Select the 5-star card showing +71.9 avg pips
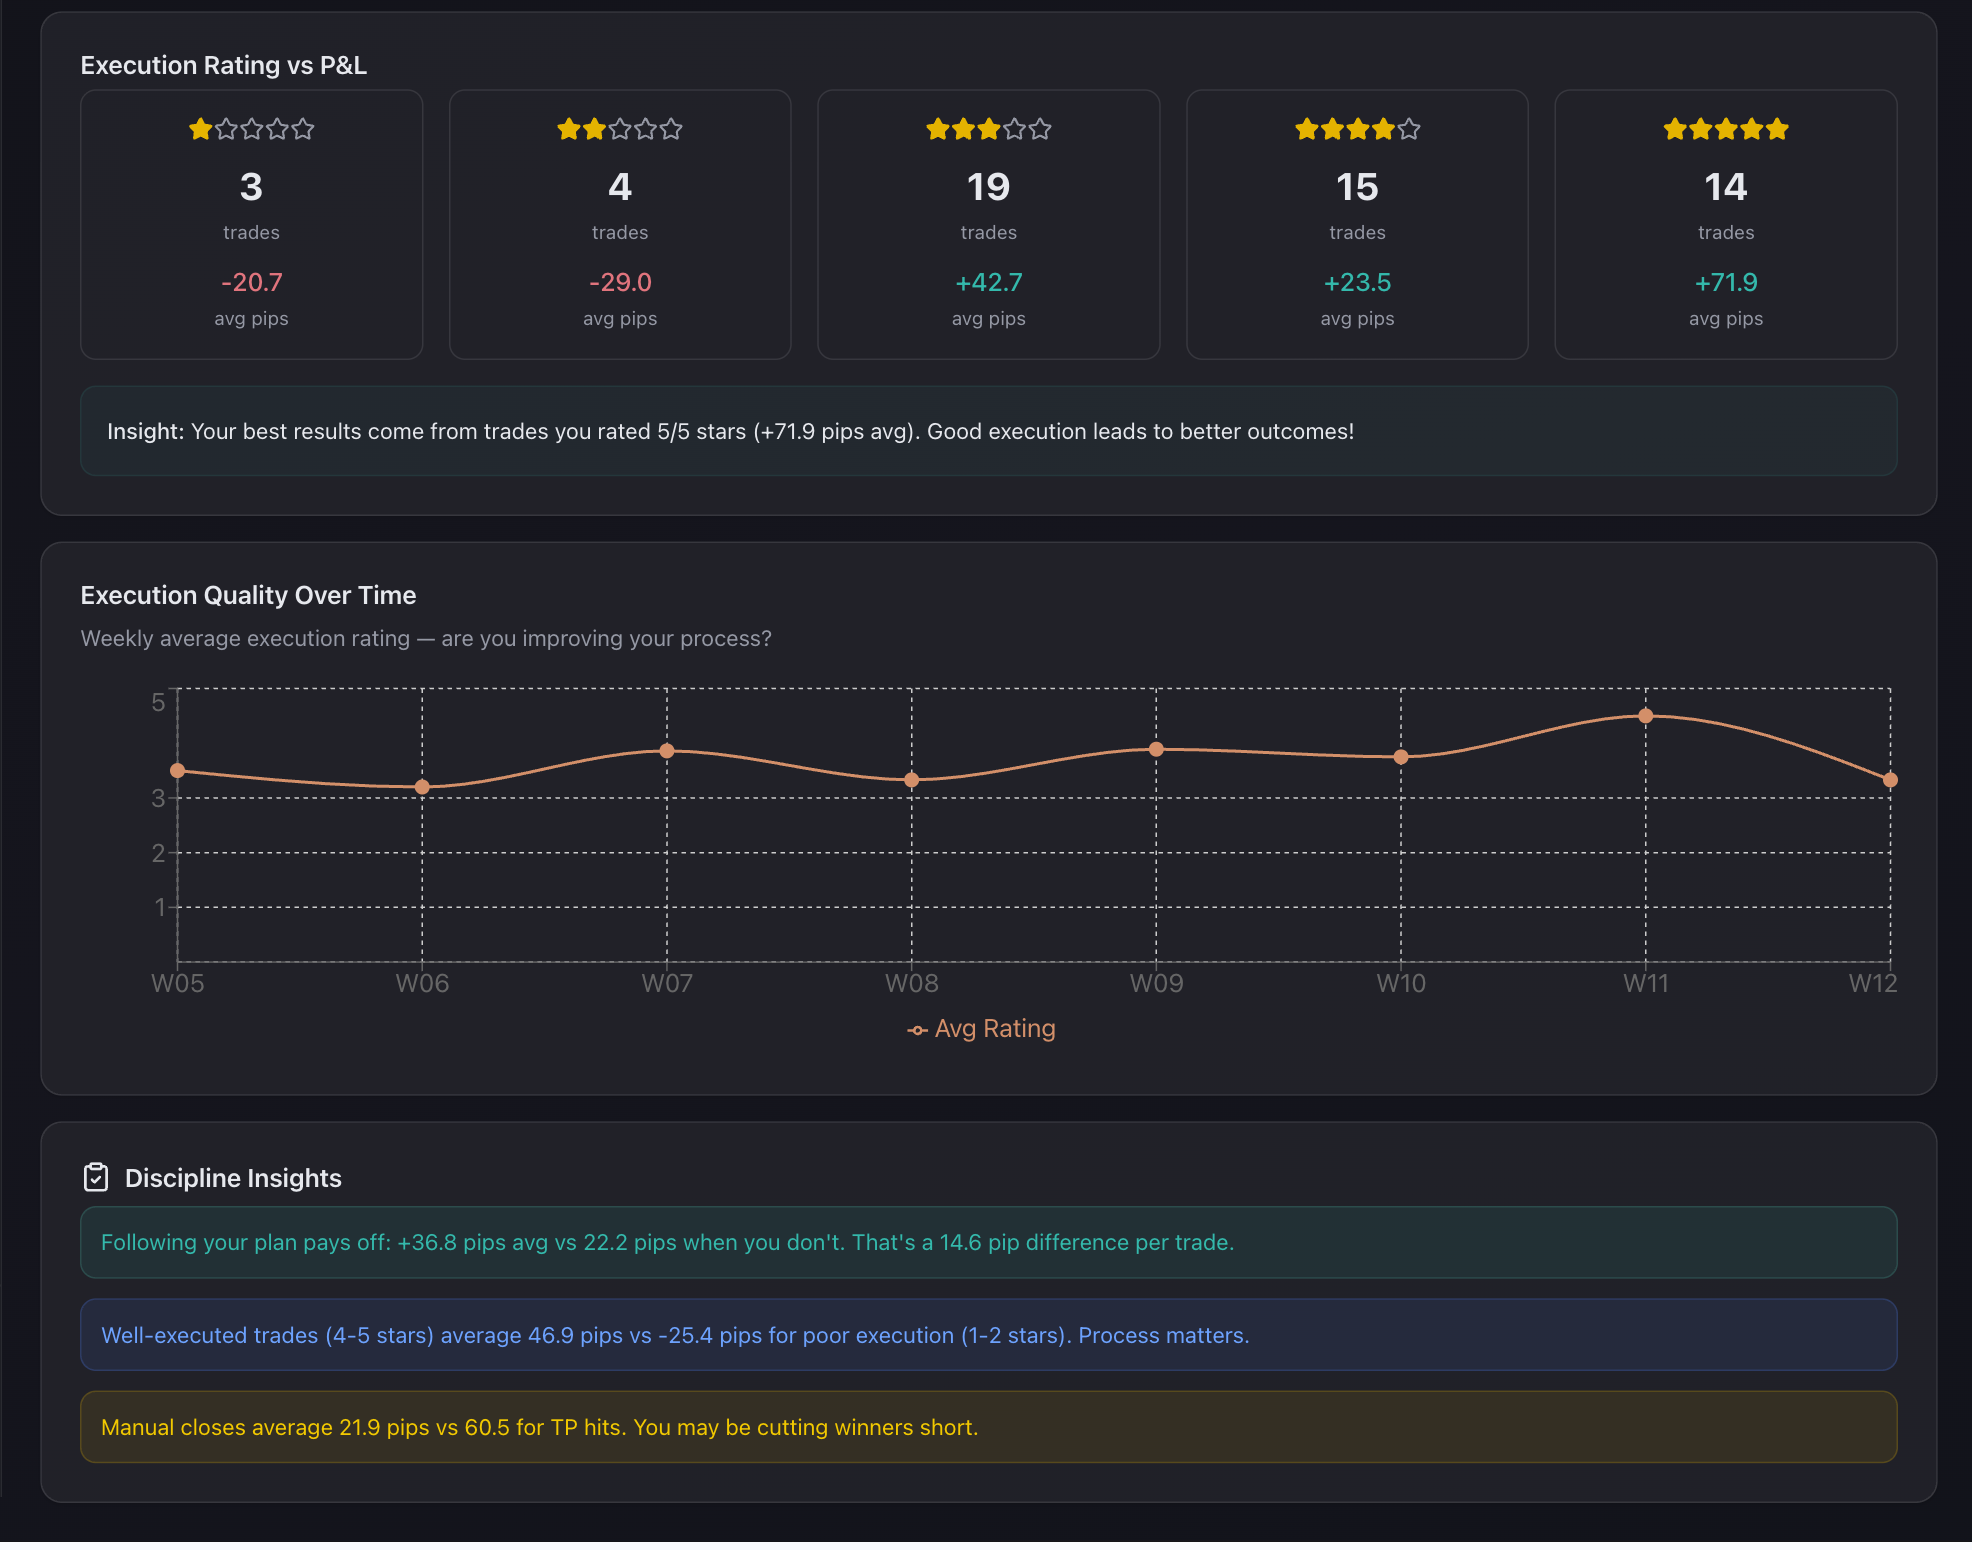 [1726, 225]
